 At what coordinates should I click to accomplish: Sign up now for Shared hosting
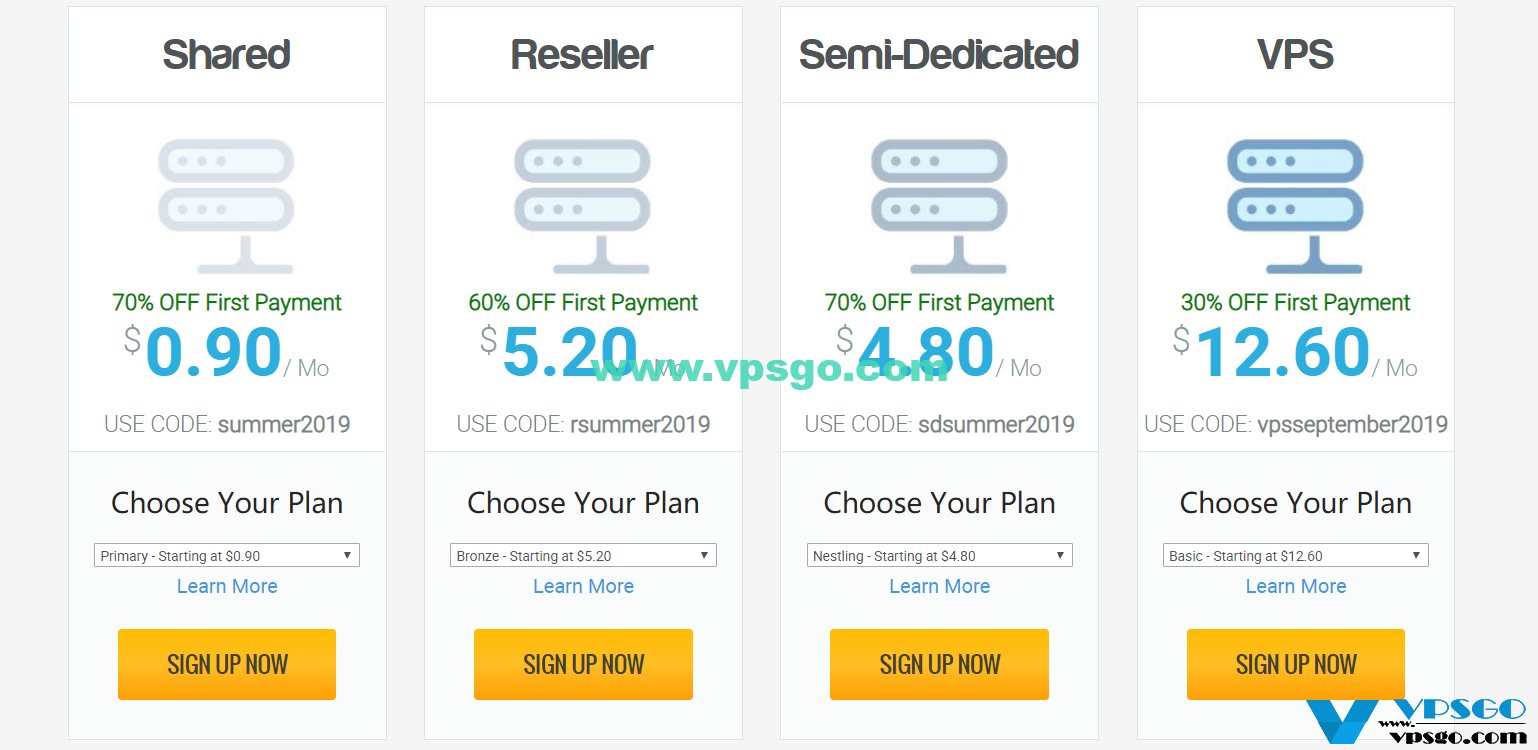(x=227, y=664)
